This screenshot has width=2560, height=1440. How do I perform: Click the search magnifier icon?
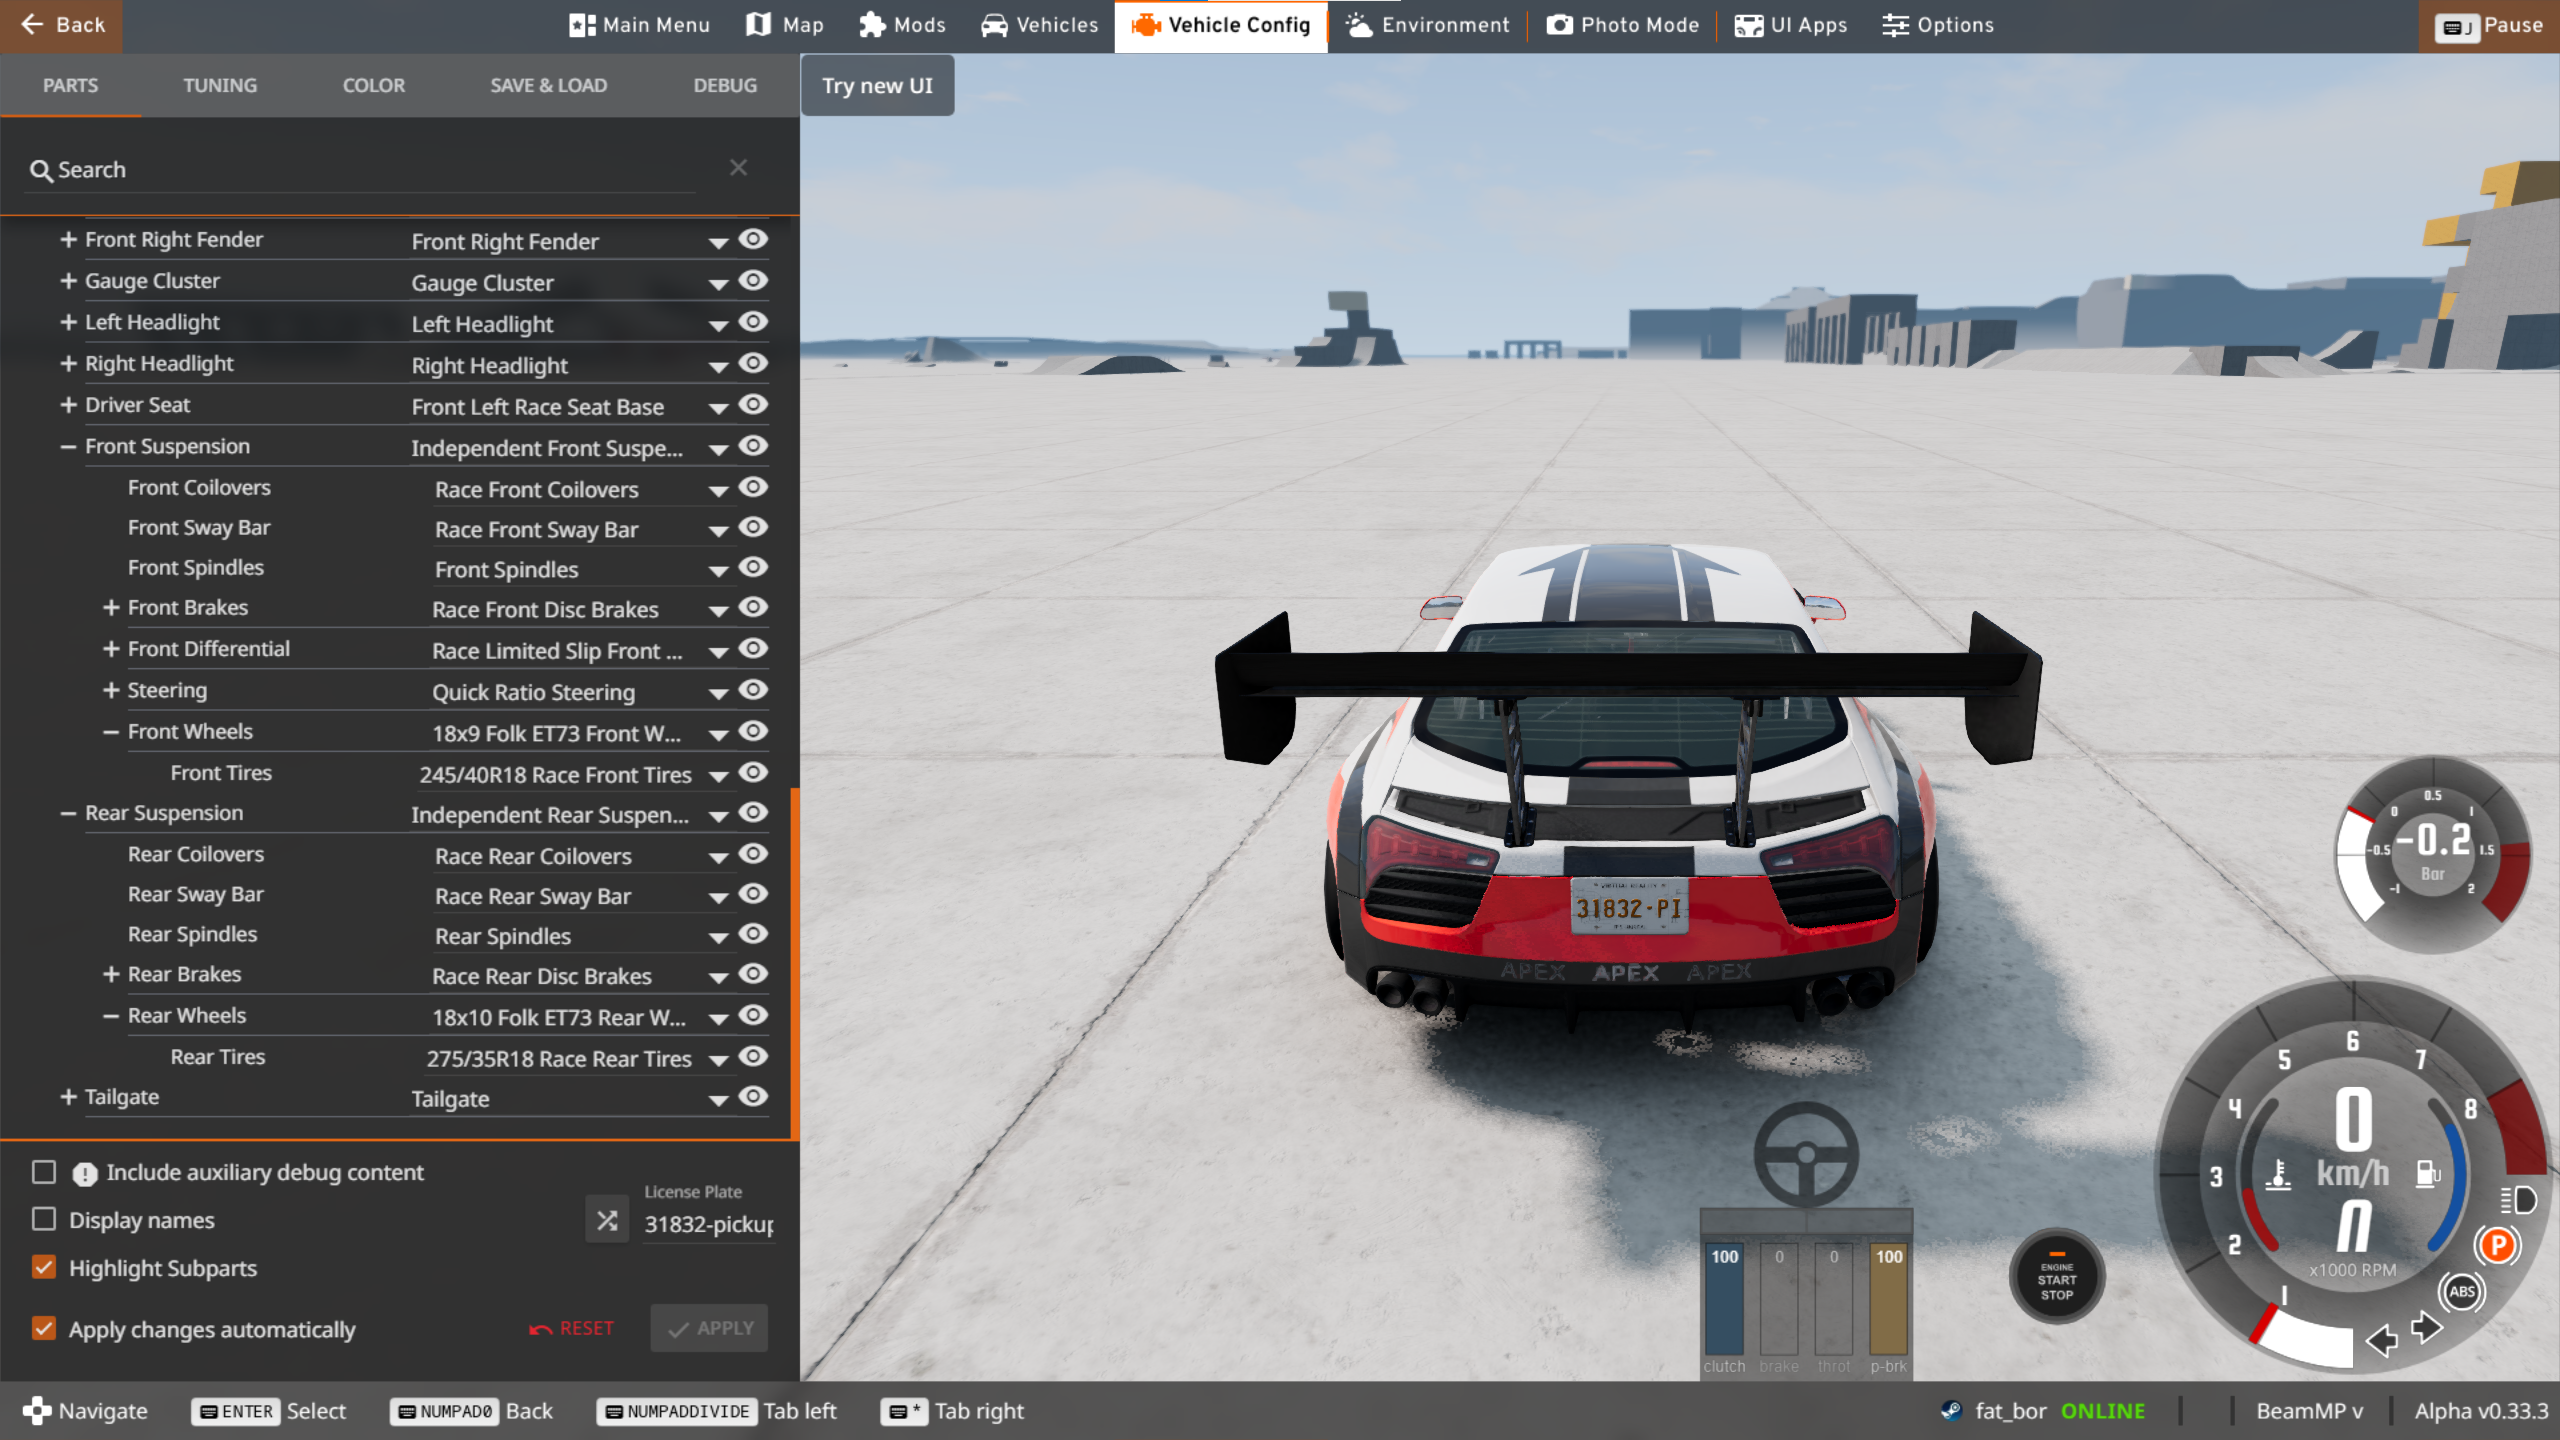40,171
